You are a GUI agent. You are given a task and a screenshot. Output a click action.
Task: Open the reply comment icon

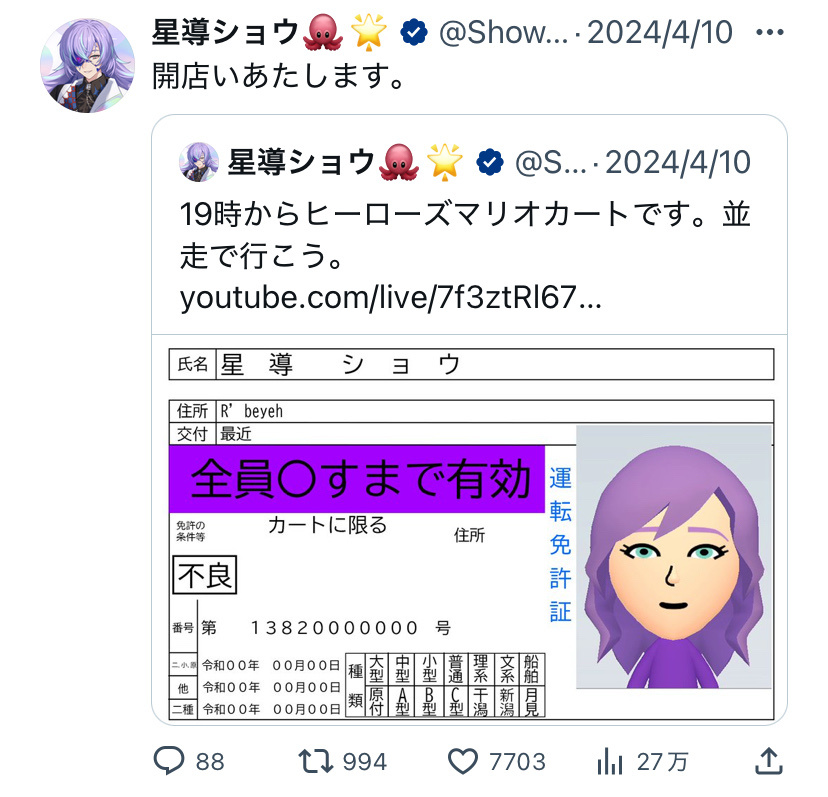pos(168,760)
